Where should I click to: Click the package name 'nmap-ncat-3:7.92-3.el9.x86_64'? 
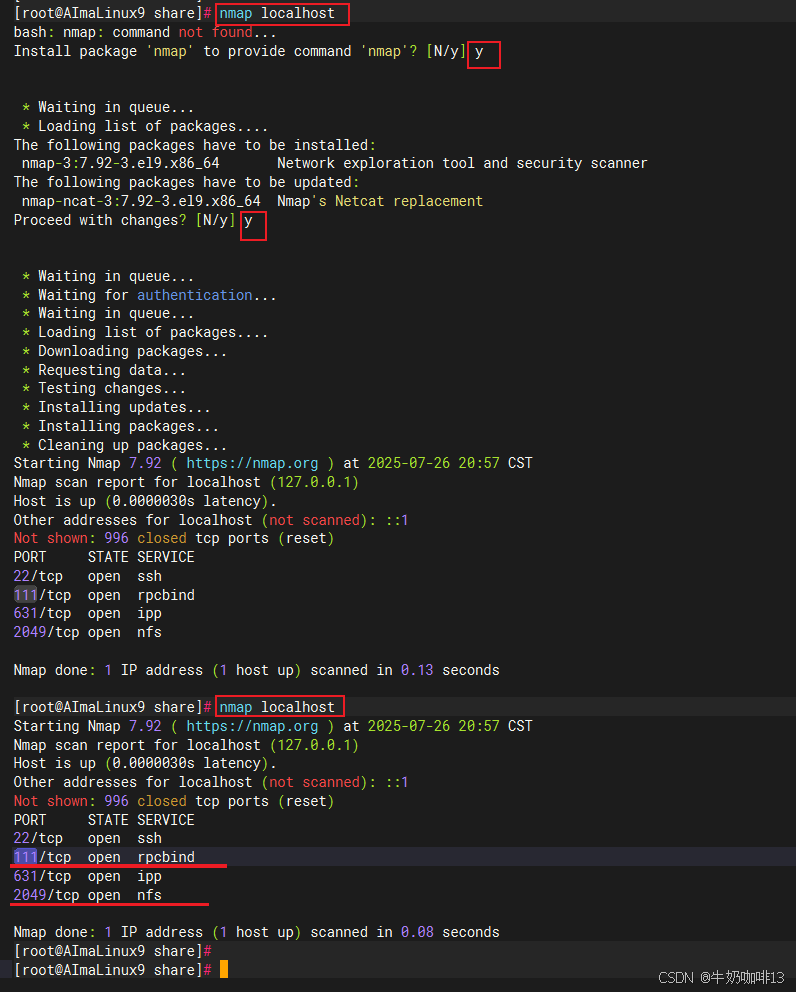coord(141,201)
